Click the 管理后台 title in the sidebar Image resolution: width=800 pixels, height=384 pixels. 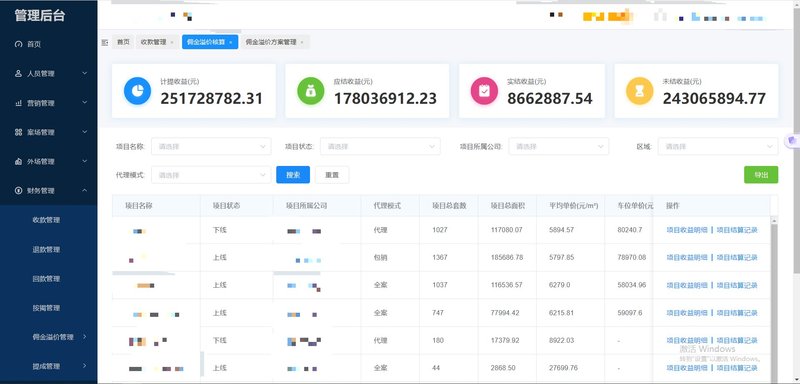[40, 16]
